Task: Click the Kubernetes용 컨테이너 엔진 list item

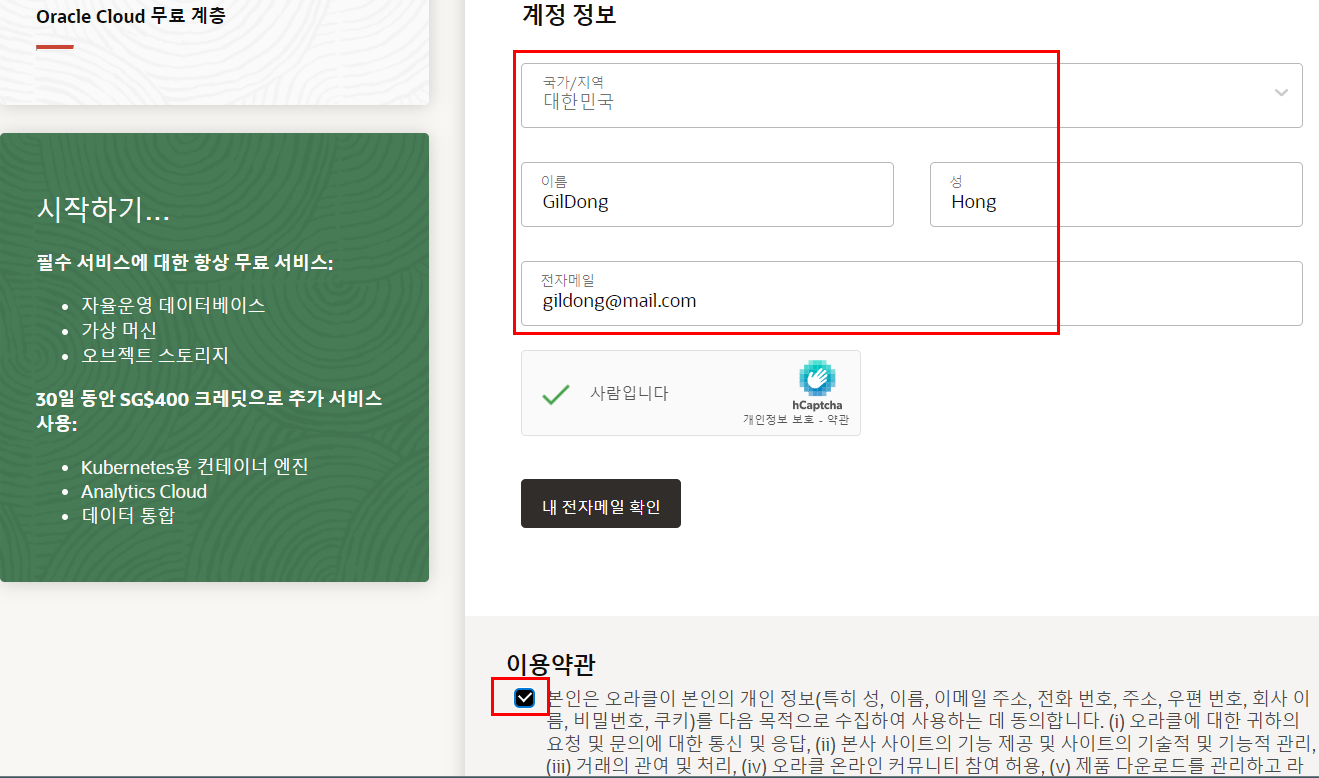Action: point(195,467)
